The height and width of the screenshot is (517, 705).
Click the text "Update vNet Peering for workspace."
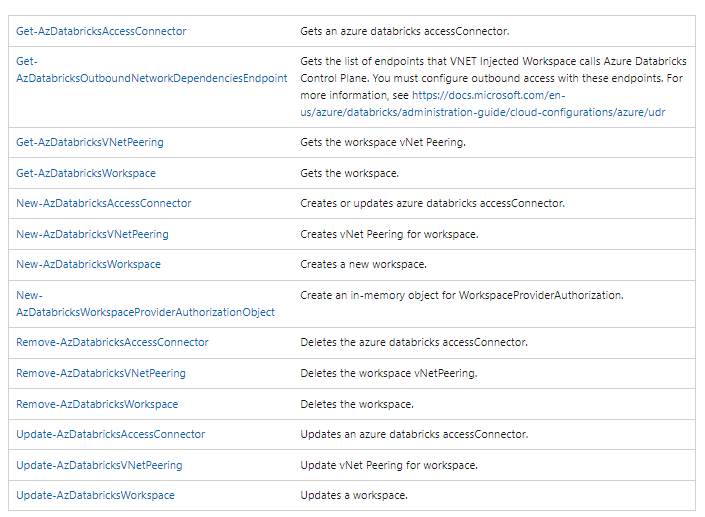389,465
